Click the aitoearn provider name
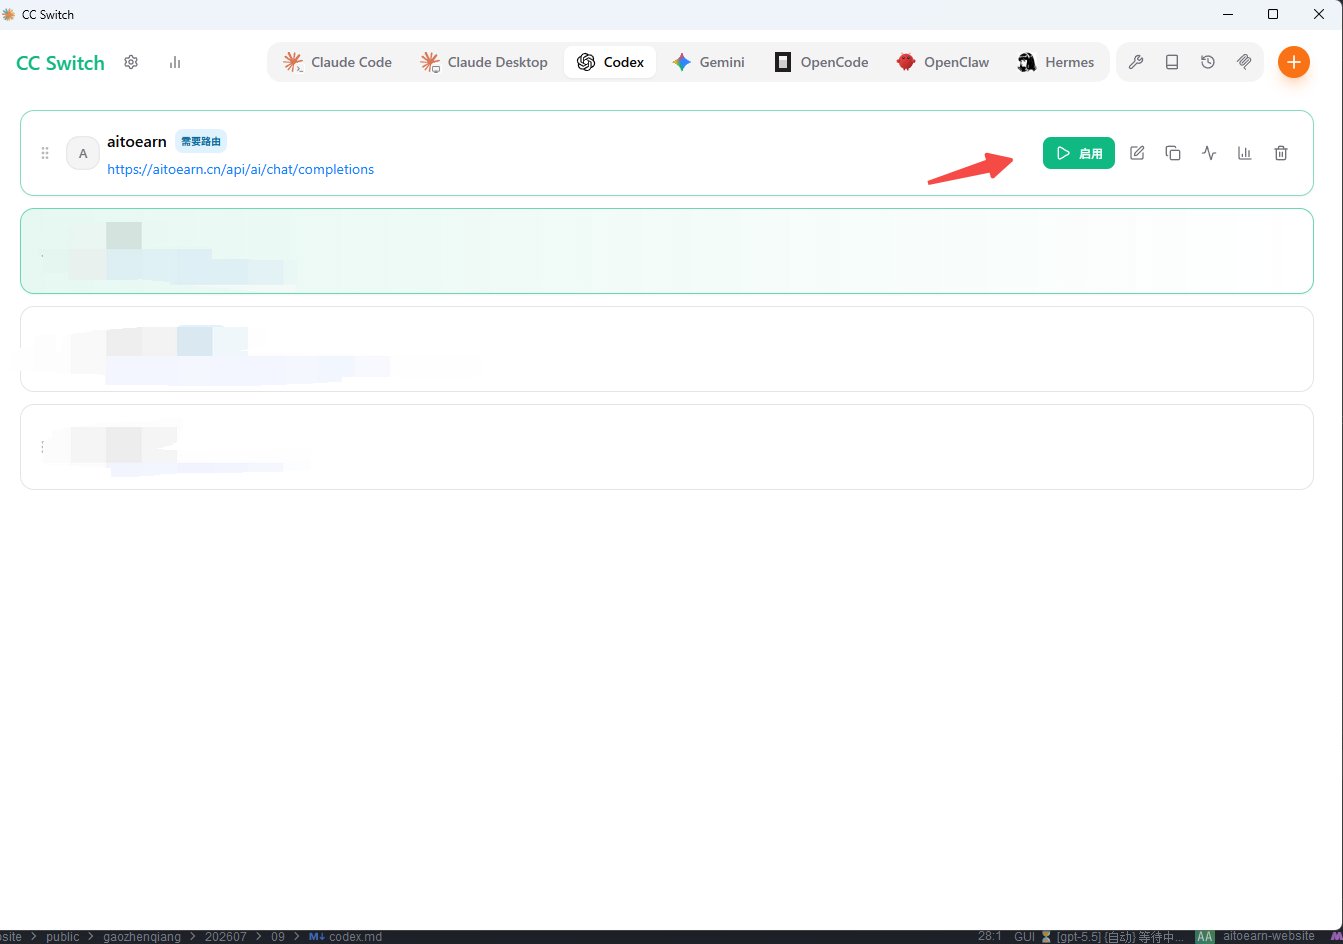Screen dimensions: 1343x944 coord(137,141)
